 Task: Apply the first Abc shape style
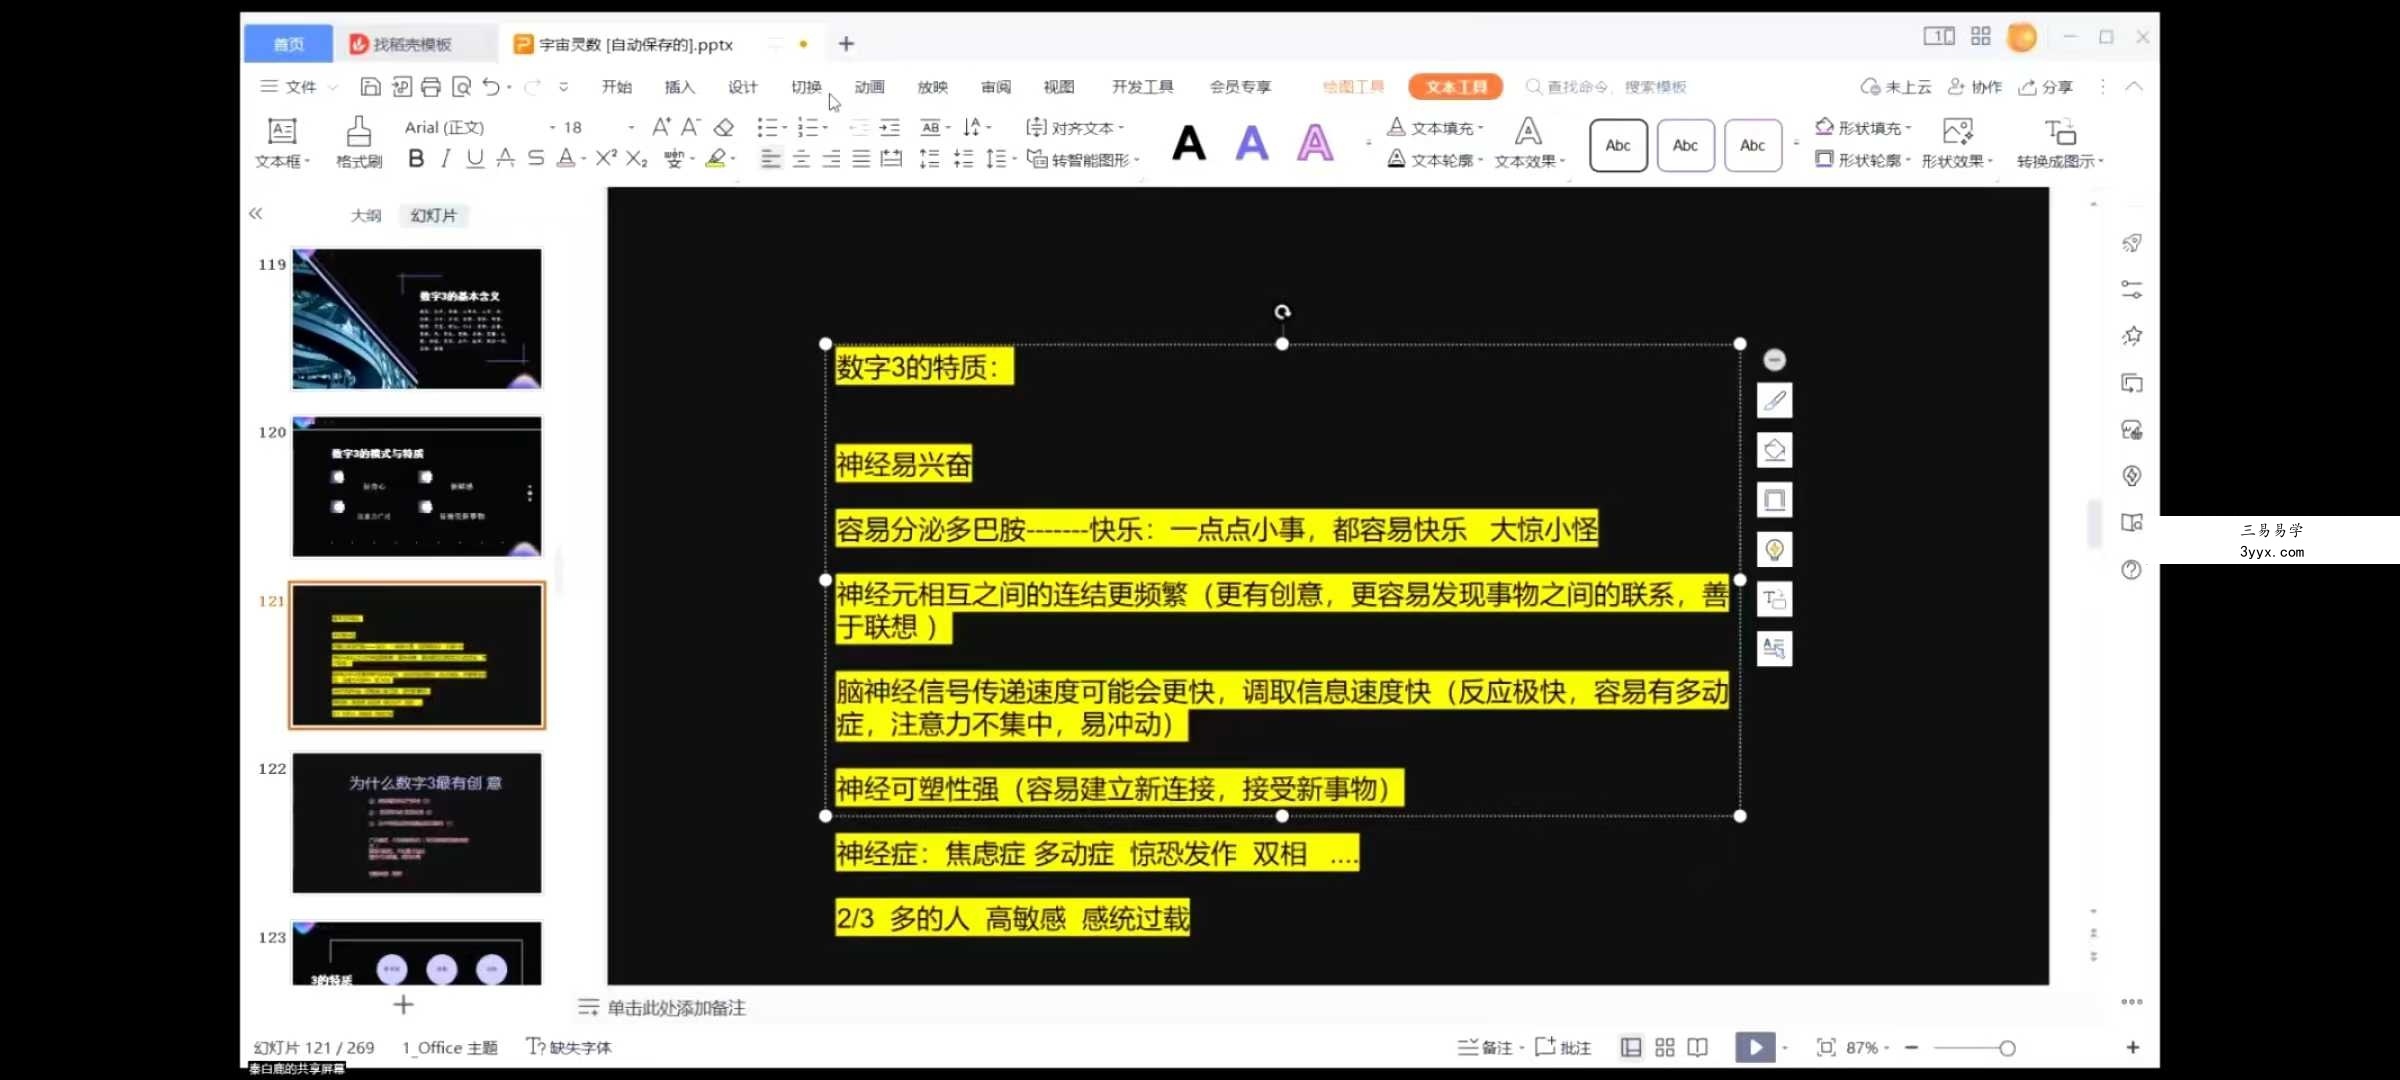[x=1618, y=145]
